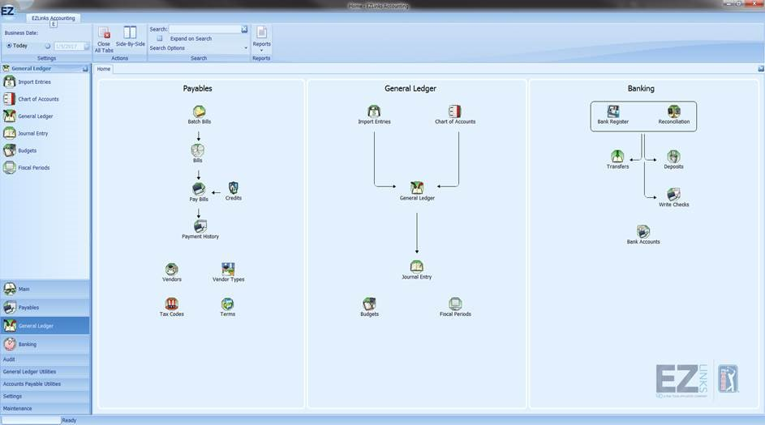Open Journal Entry in the center panel

click(x=417, y=270)
